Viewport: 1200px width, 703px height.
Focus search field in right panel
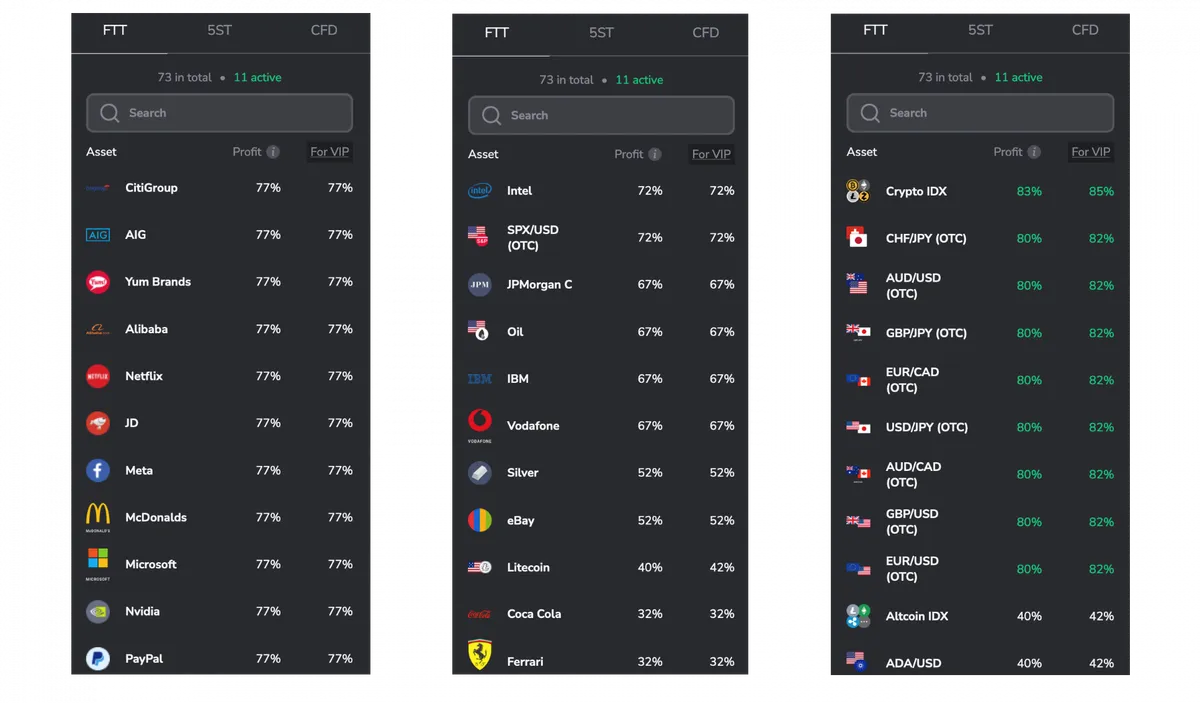(980, 113)
